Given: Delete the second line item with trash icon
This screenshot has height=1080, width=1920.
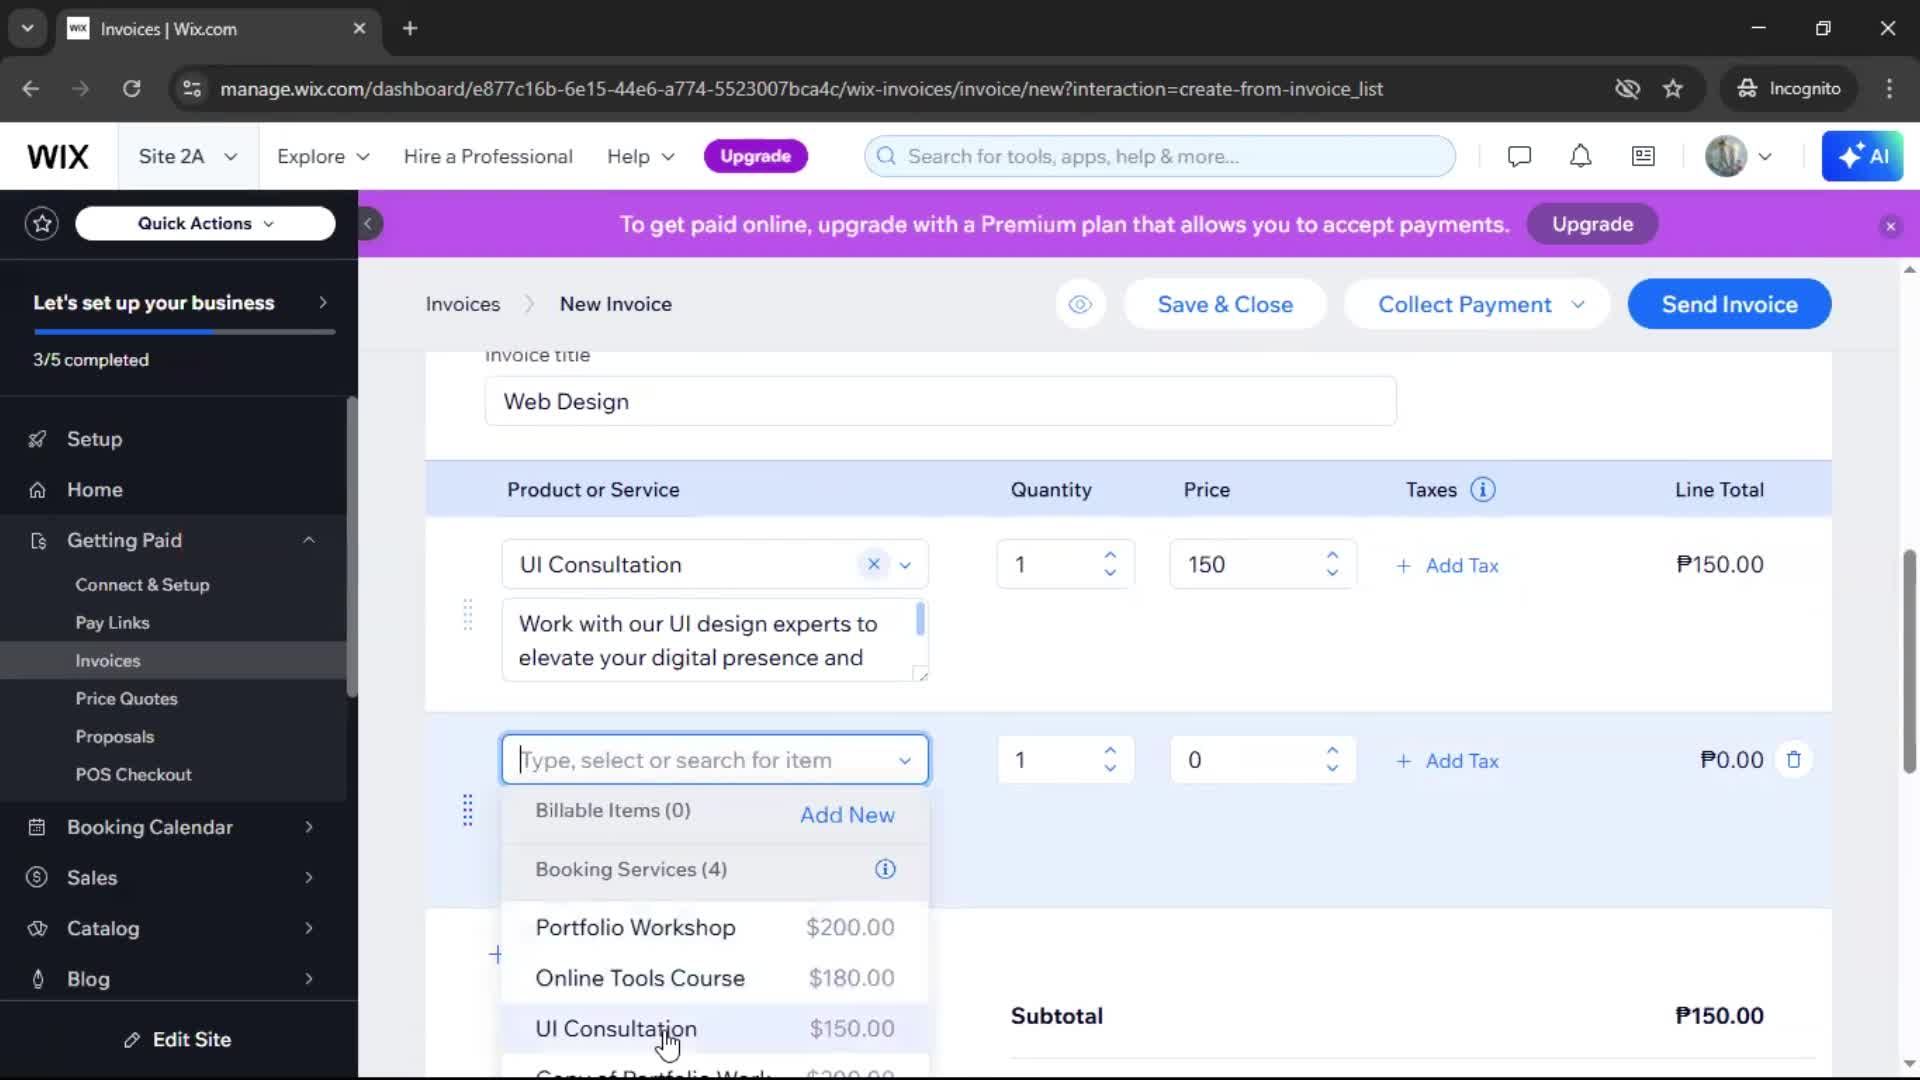Looking at the screenshot, I should (x=1793, y=760).
